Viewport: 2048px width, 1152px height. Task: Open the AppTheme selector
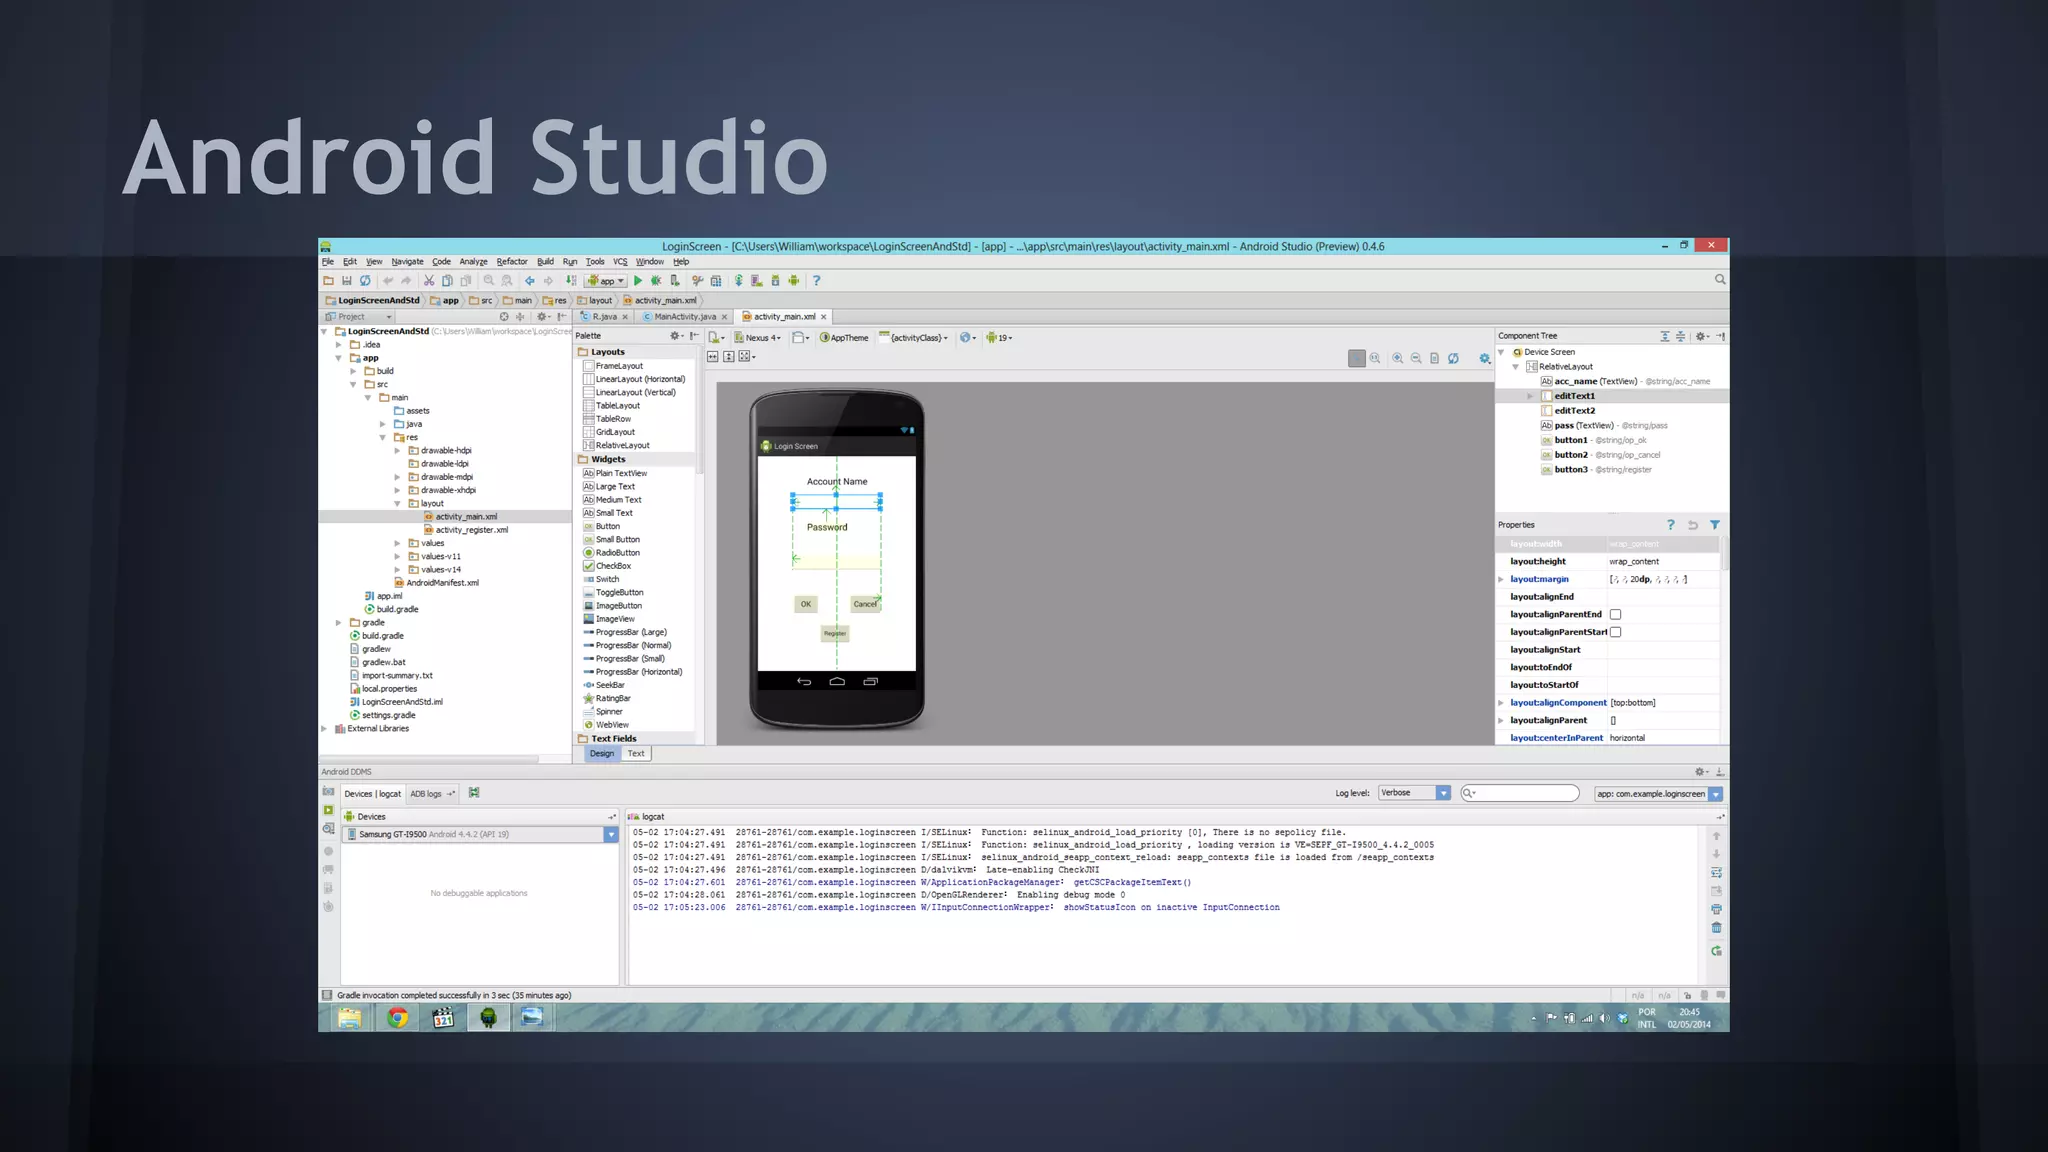coord(845,338)
